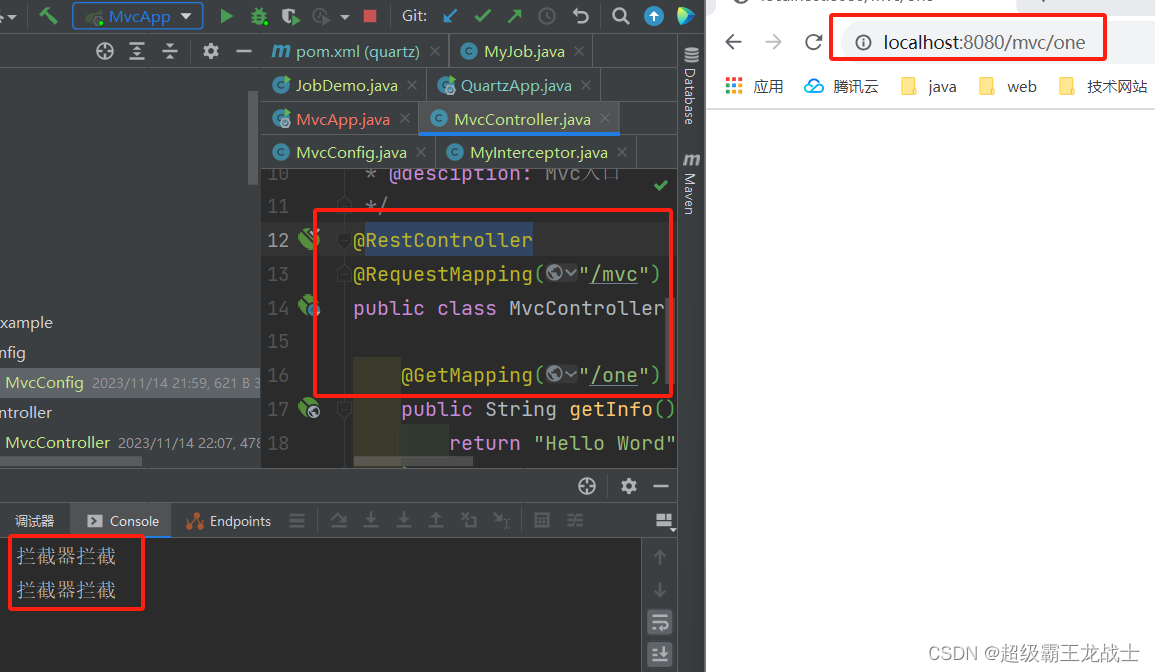Switch to JobDemo.java tab
This screenshot has height=672, width=1155.
(336, 85)
